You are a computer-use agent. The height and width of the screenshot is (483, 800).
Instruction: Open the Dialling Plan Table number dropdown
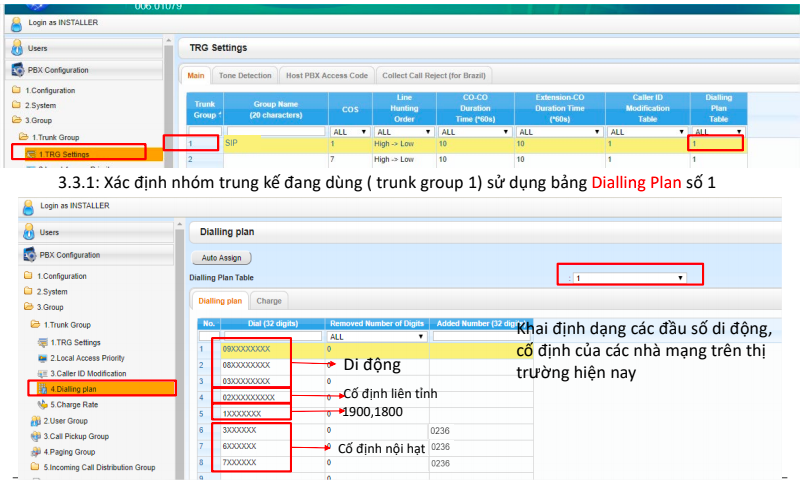pyautogui.click(x=628, y=277)
